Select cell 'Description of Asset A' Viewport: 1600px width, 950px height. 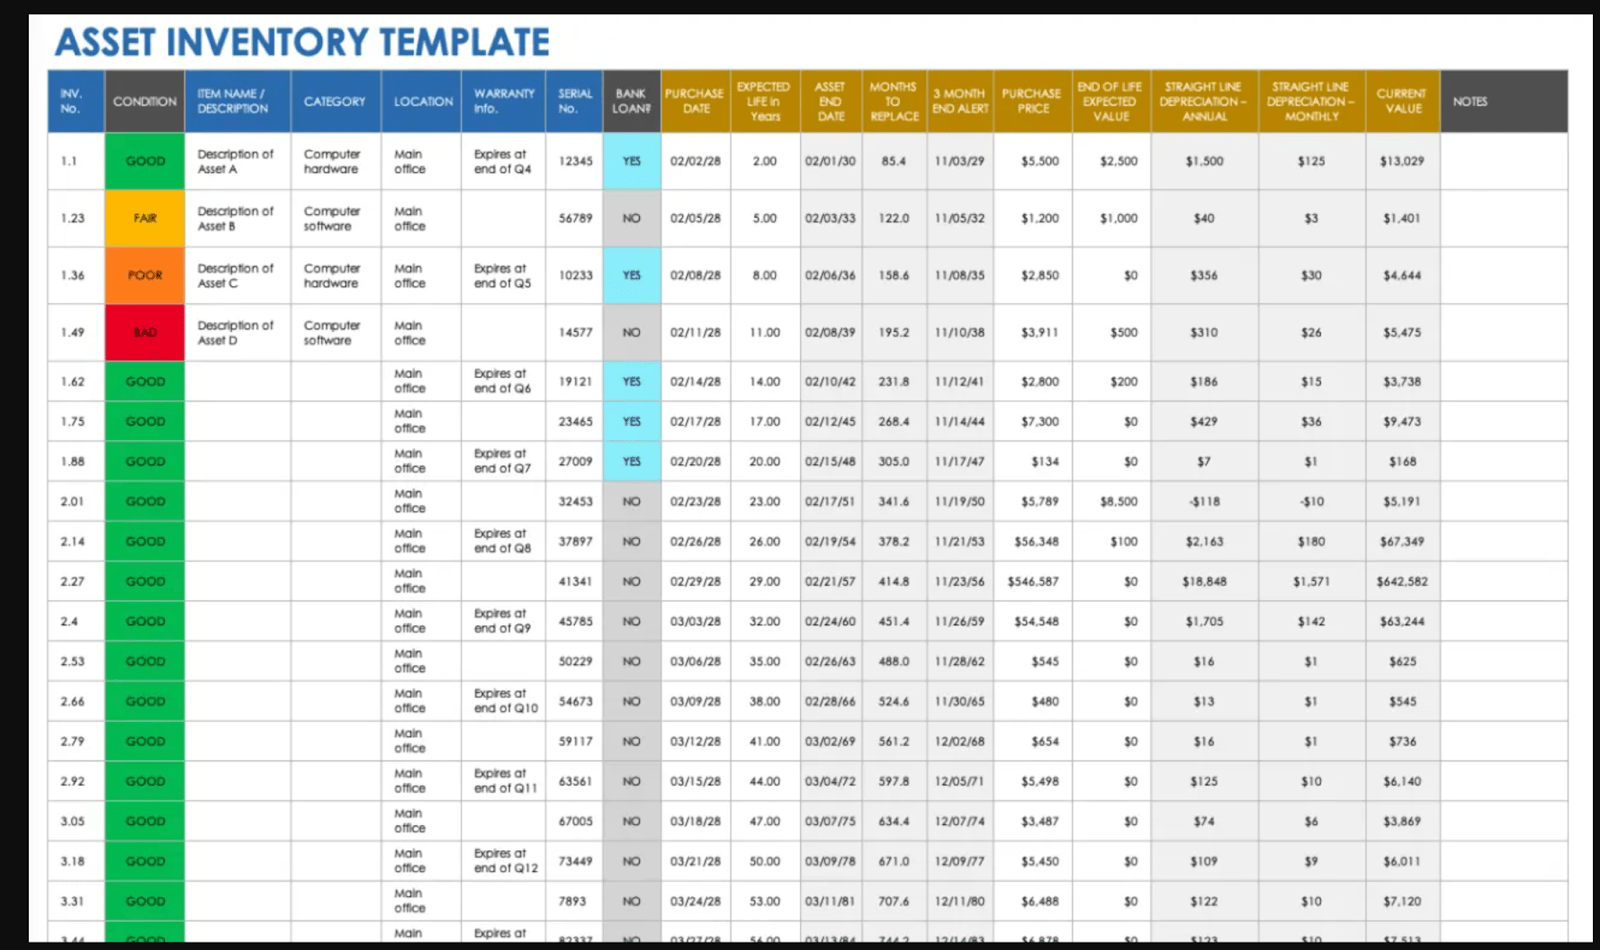(x=238, y=161)
